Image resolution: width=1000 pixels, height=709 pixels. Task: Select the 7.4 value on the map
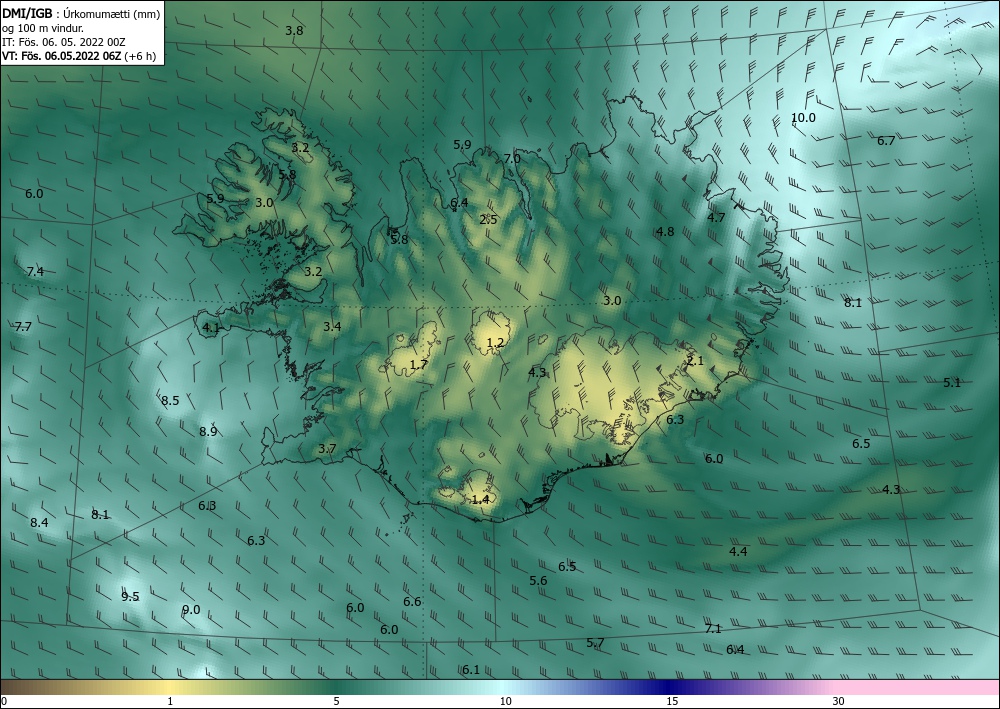(35, 272)
